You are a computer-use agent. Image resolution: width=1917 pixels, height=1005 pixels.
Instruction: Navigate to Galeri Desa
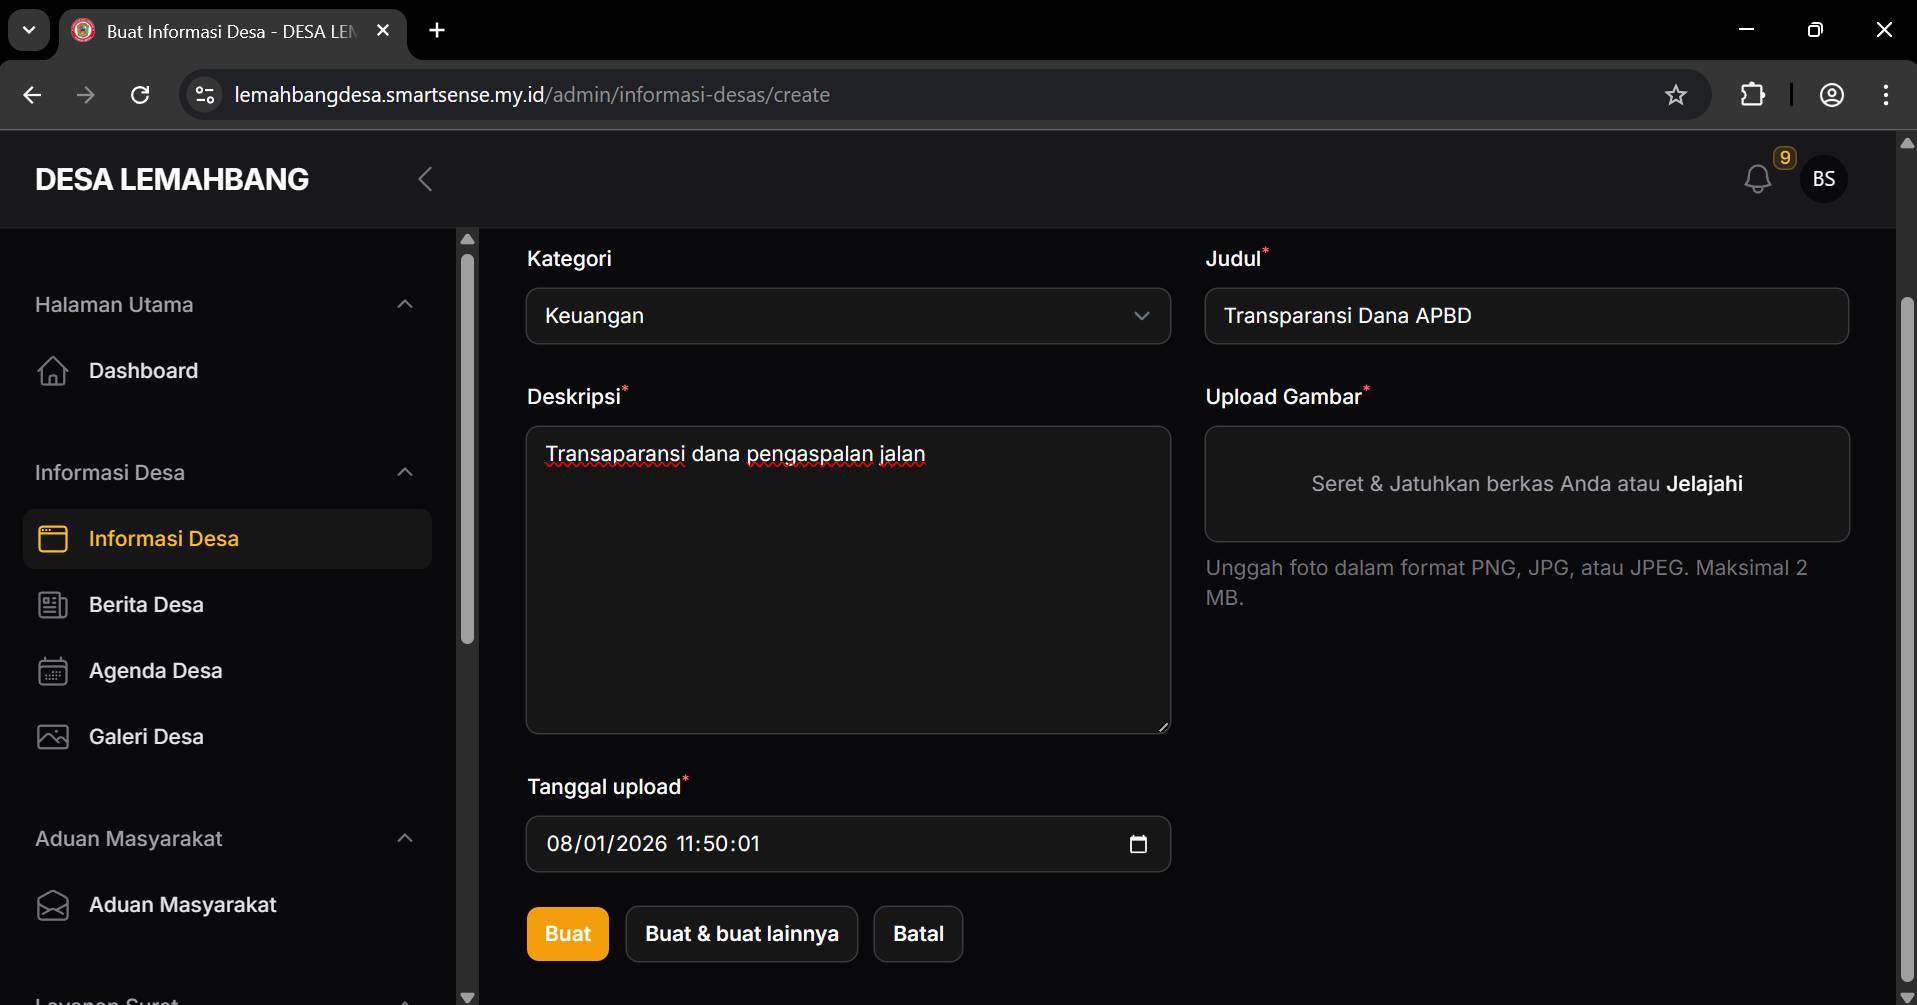146,737
